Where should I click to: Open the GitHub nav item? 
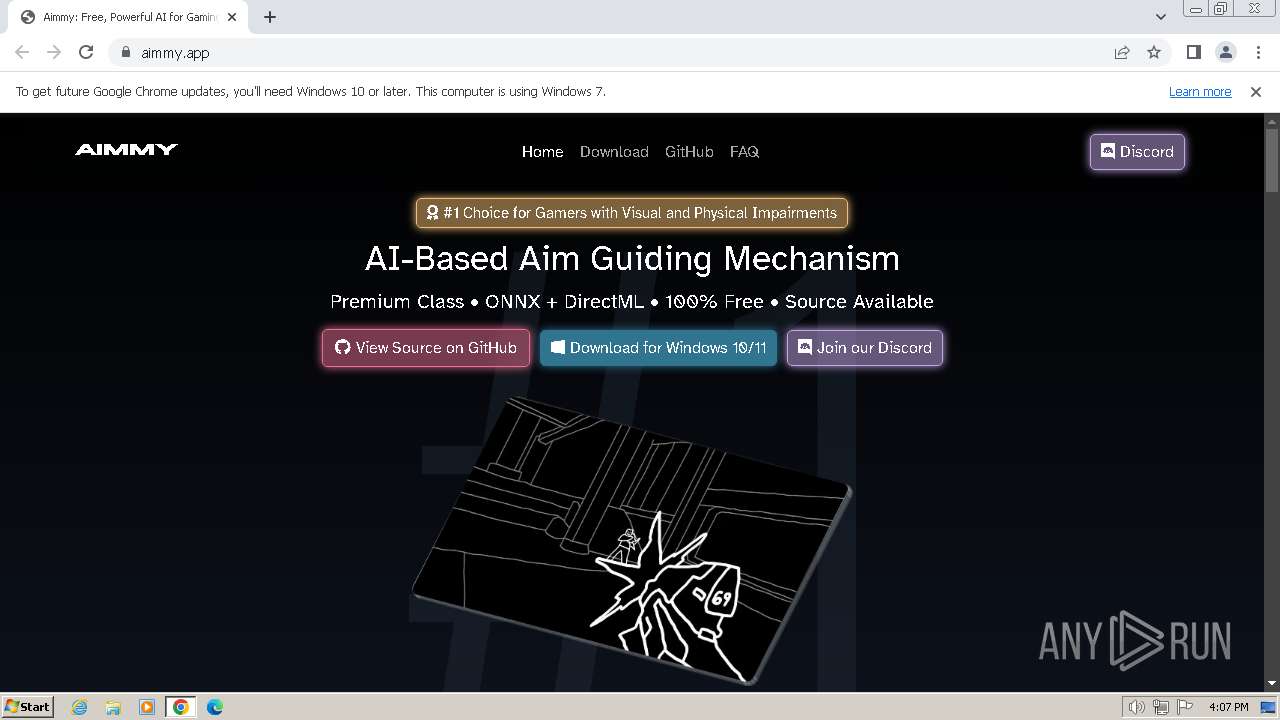[x=689, y=152]
